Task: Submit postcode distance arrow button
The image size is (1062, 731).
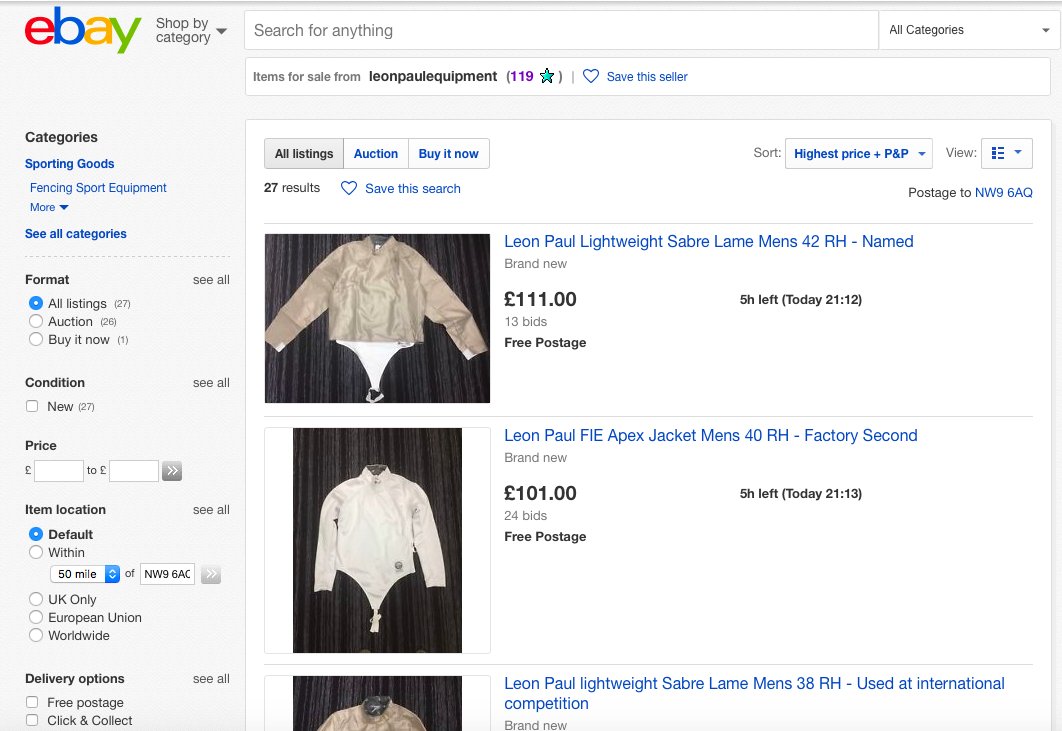Action: point(211,575)
